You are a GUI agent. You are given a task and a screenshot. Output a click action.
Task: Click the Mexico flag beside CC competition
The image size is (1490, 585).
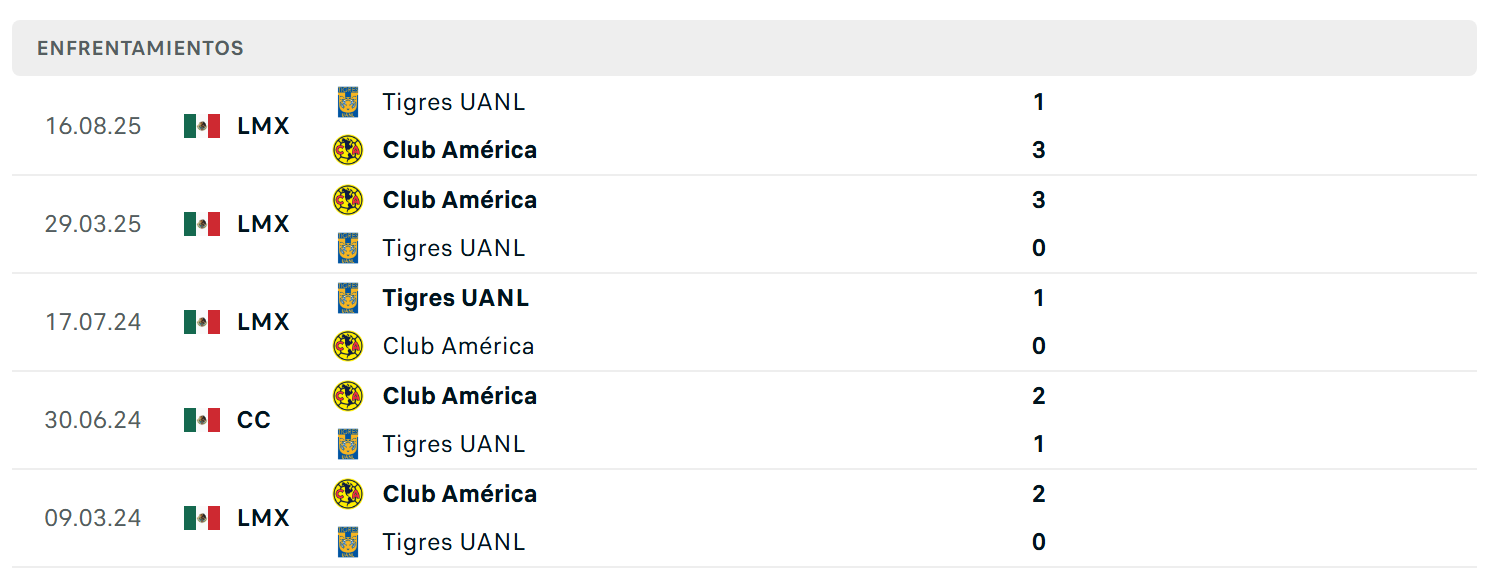click(x=202, y=420)
